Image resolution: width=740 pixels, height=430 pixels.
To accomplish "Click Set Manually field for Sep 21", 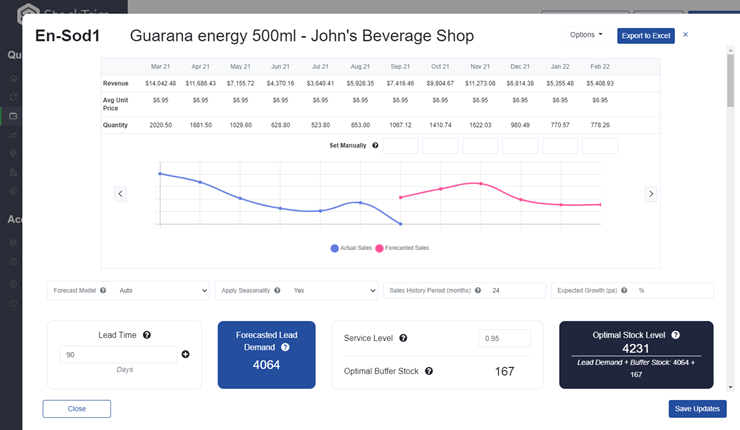I will coord(400,146).
